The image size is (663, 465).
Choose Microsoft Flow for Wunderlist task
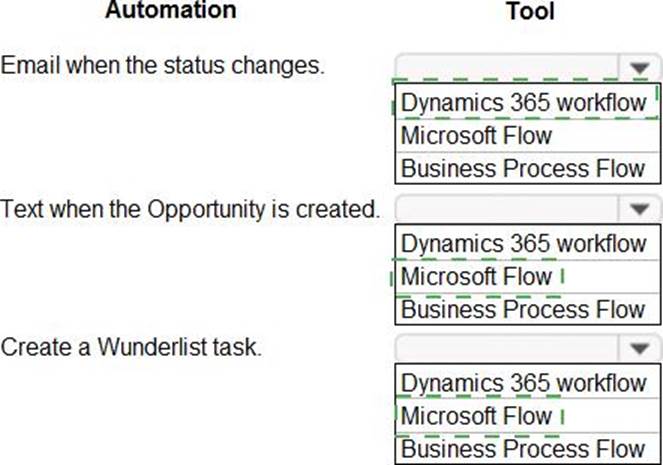coord(476,416)
